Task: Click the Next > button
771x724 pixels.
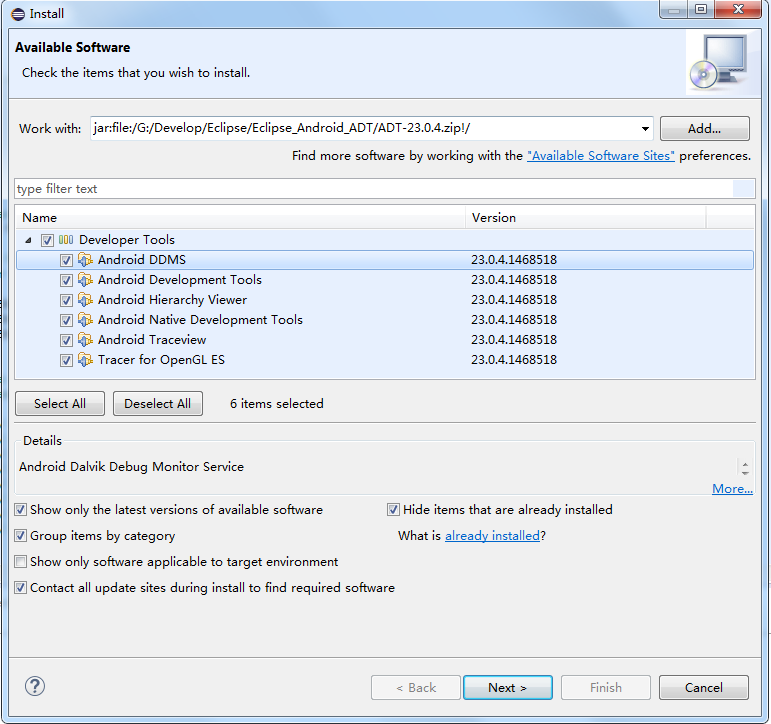Action: [x=508, y=688]
